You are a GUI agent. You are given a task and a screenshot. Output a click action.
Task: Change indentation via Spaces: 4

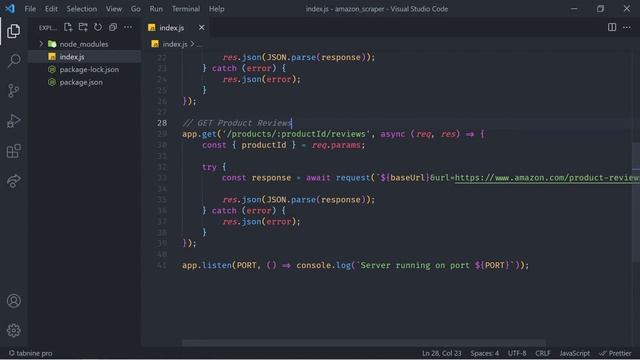coord(484,353)
